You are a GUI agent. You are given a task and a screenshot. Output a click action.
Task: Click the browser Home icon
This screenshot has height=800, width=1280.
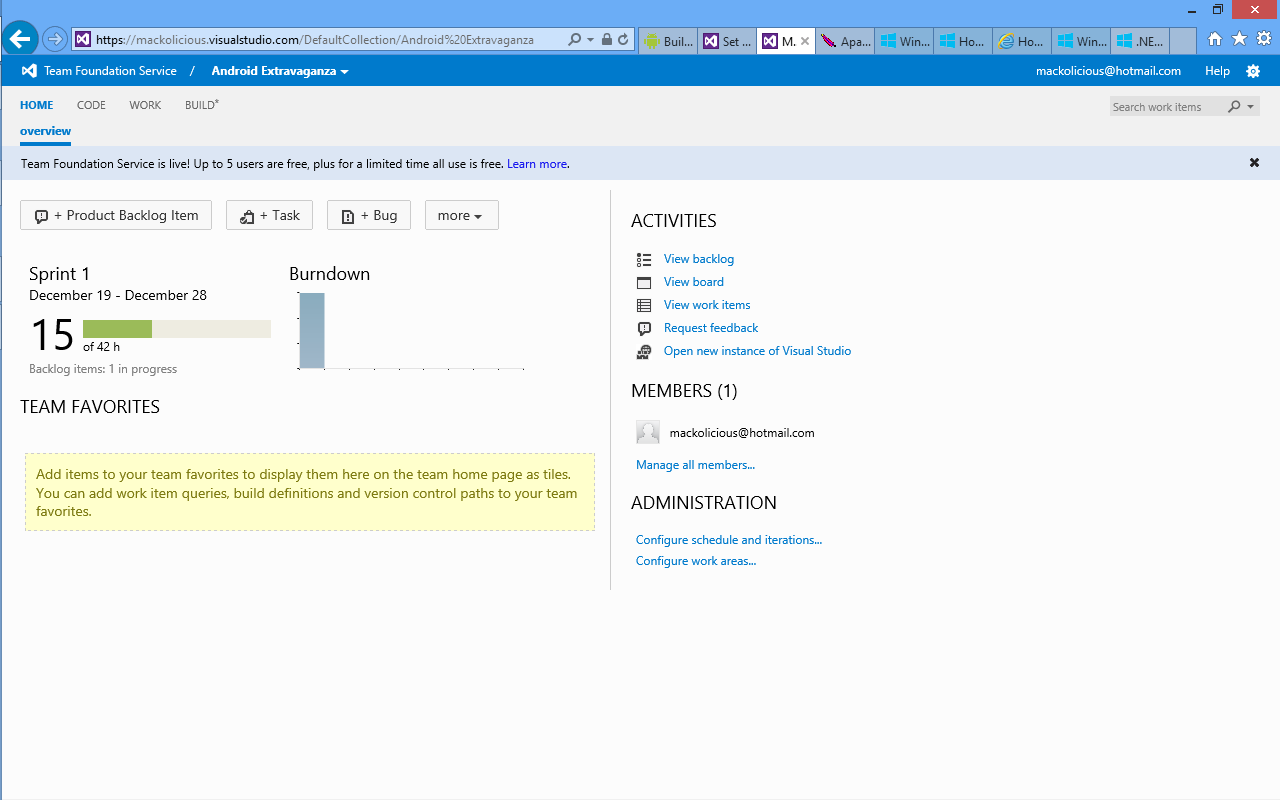tap(1215, 39)
